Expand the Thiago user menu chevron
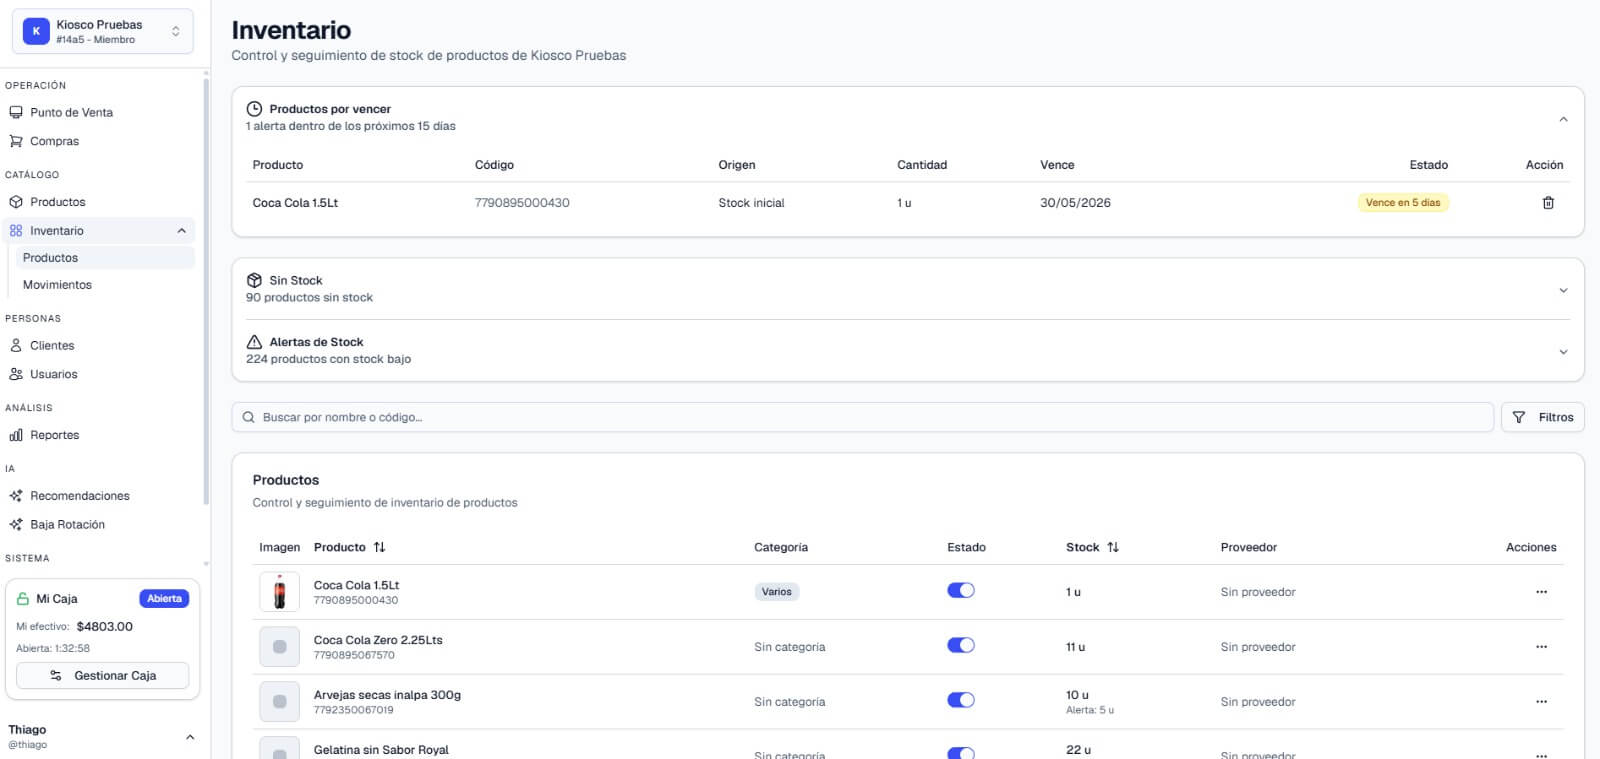Image resolution: width=1600 pixels, height=759 pixels. (x=190, y=737)
